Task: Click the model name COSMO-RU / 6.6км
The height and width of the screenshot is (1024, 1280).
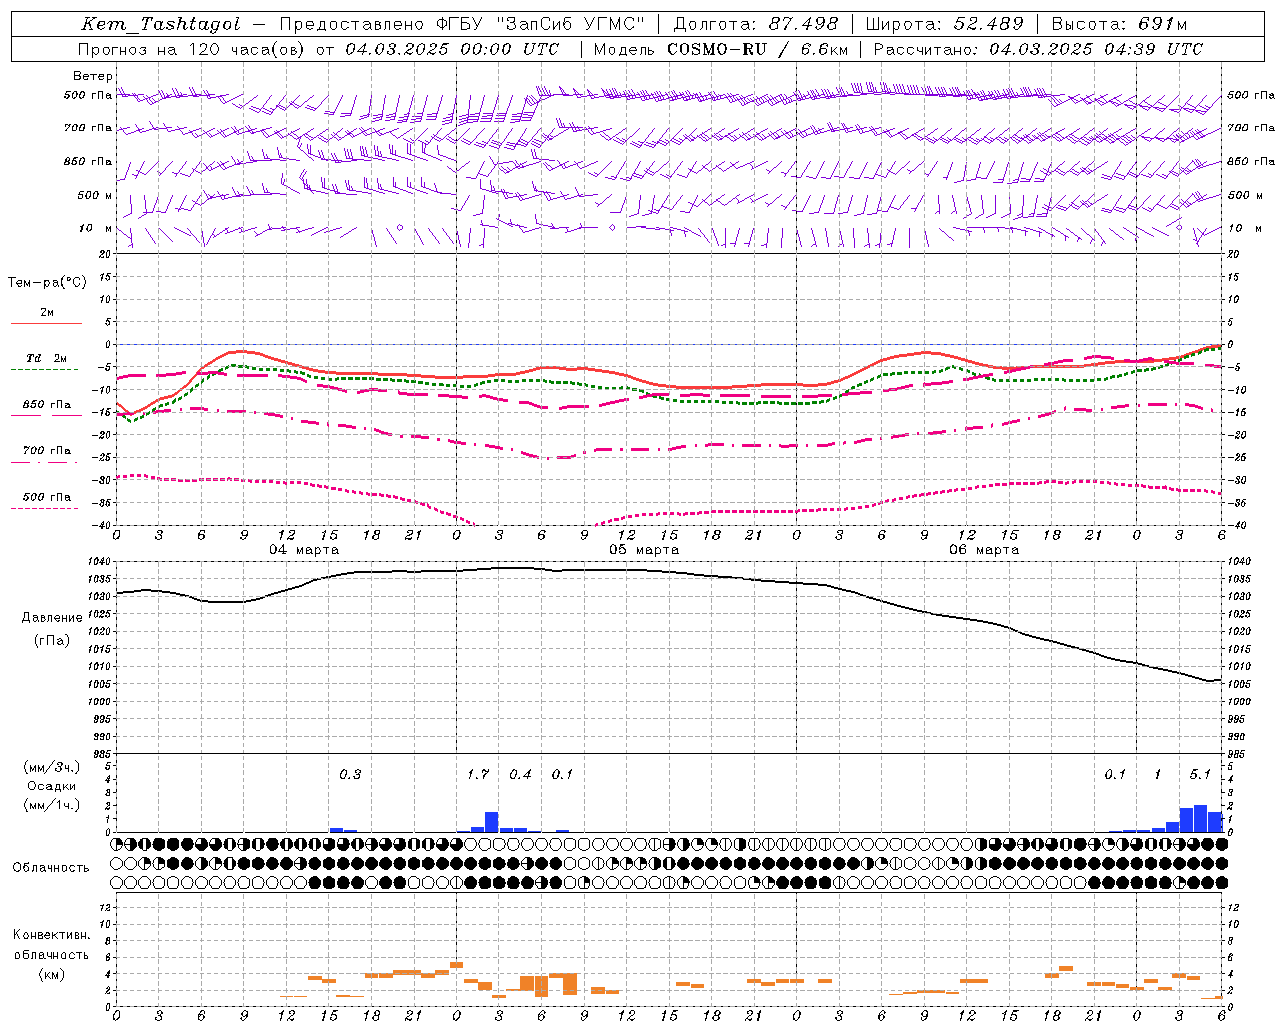Action: (758, 49)
